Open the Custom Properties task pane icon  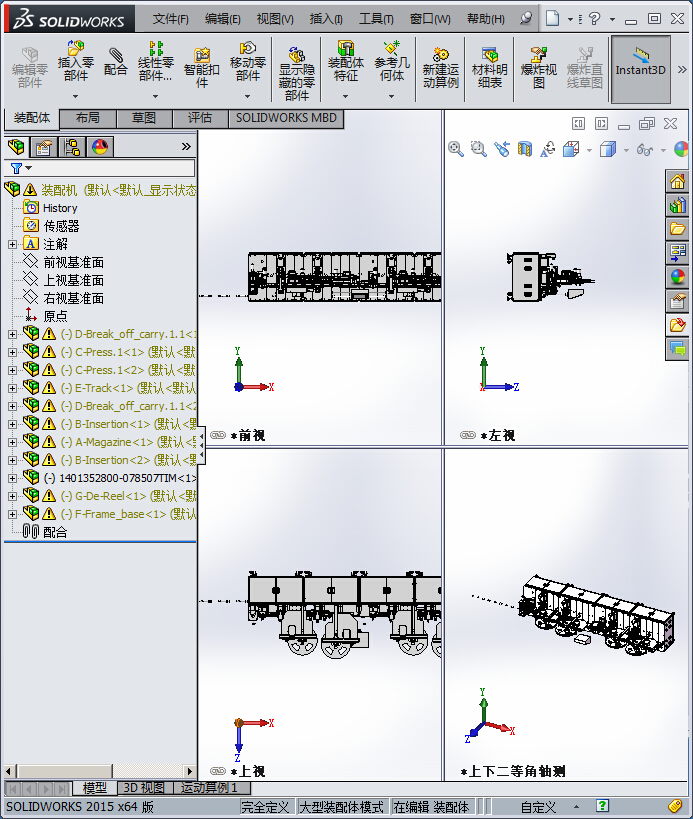[677, 301]
